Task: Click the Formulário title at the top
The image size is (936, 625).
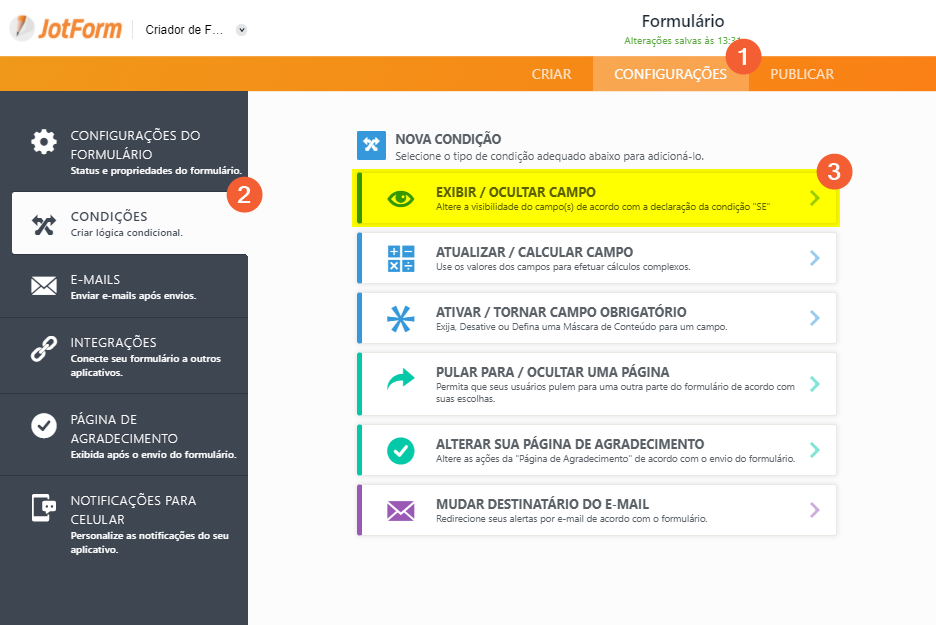Action: click(x=682, y=21)
